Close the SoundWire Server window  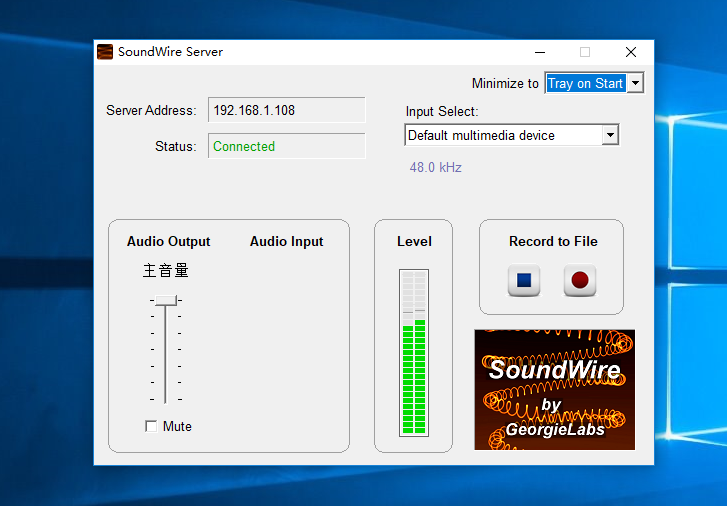coord(631,52)
